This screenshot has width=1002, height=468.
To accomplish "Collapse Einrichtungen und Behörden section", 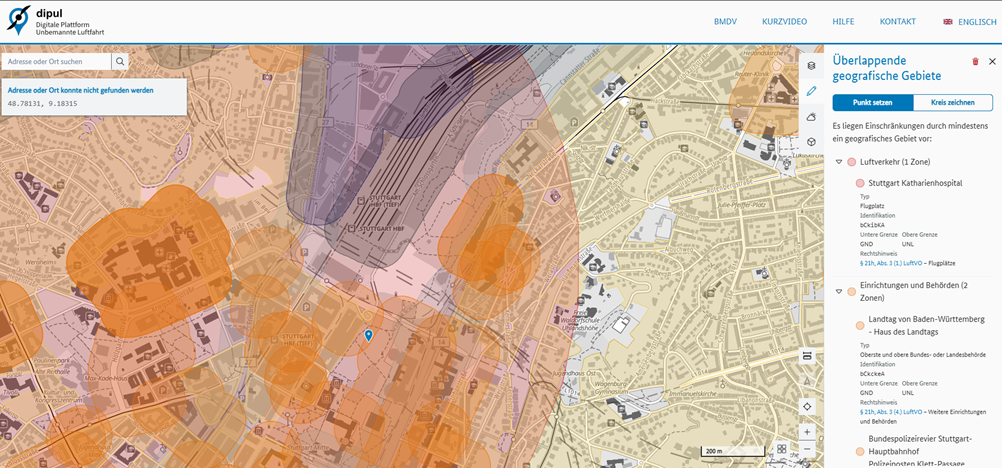I will tap(839, 292).
